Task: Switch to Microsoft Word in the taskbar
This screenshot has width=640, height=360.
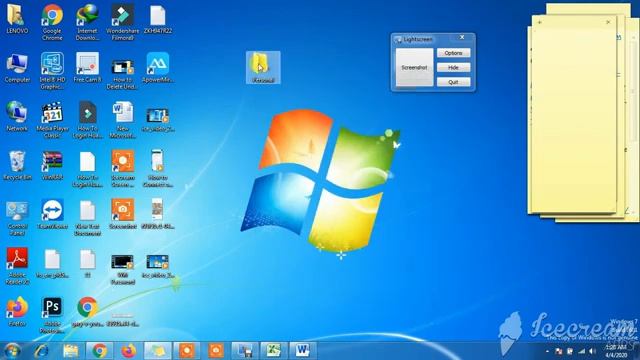Action: pos(302,351)
